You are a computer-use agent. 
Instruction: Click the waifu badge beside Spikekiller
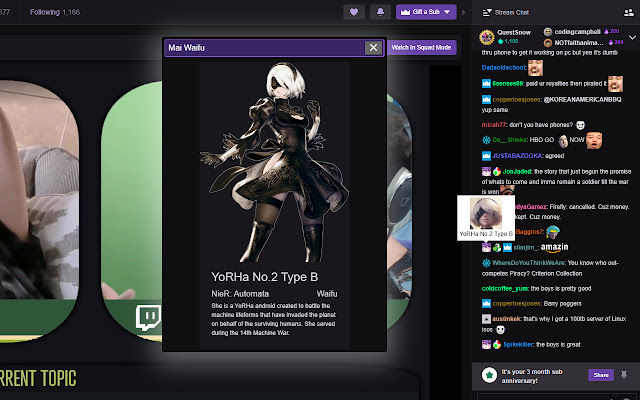[x=486, y=344]
